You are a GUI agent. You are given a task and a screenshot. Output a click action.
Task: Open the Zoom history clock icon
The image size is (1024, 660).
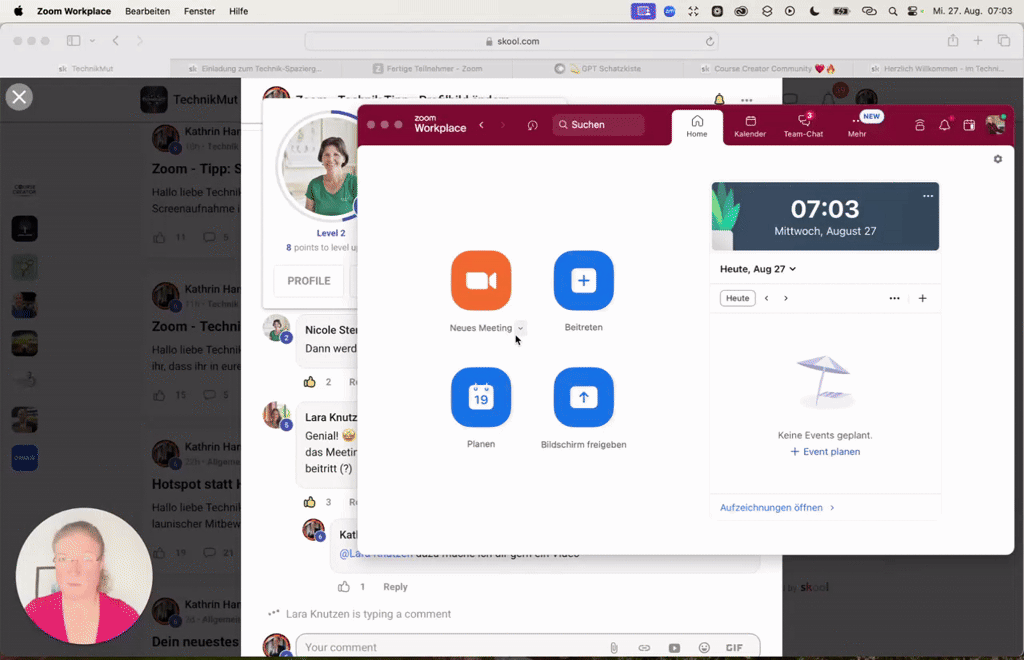coord(532,125)
